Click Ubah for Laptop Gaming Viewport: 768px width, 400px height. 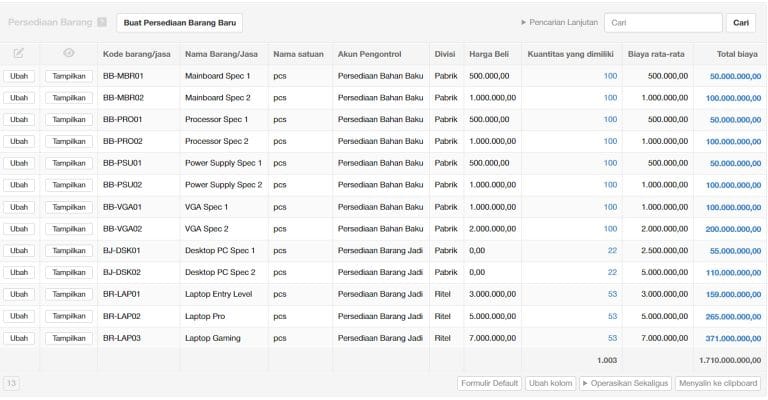[19, 338]
